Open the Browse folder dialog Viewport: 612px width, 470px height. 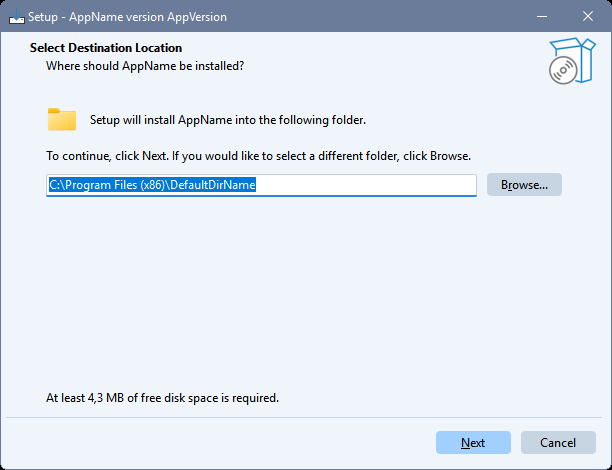[524, 185]
